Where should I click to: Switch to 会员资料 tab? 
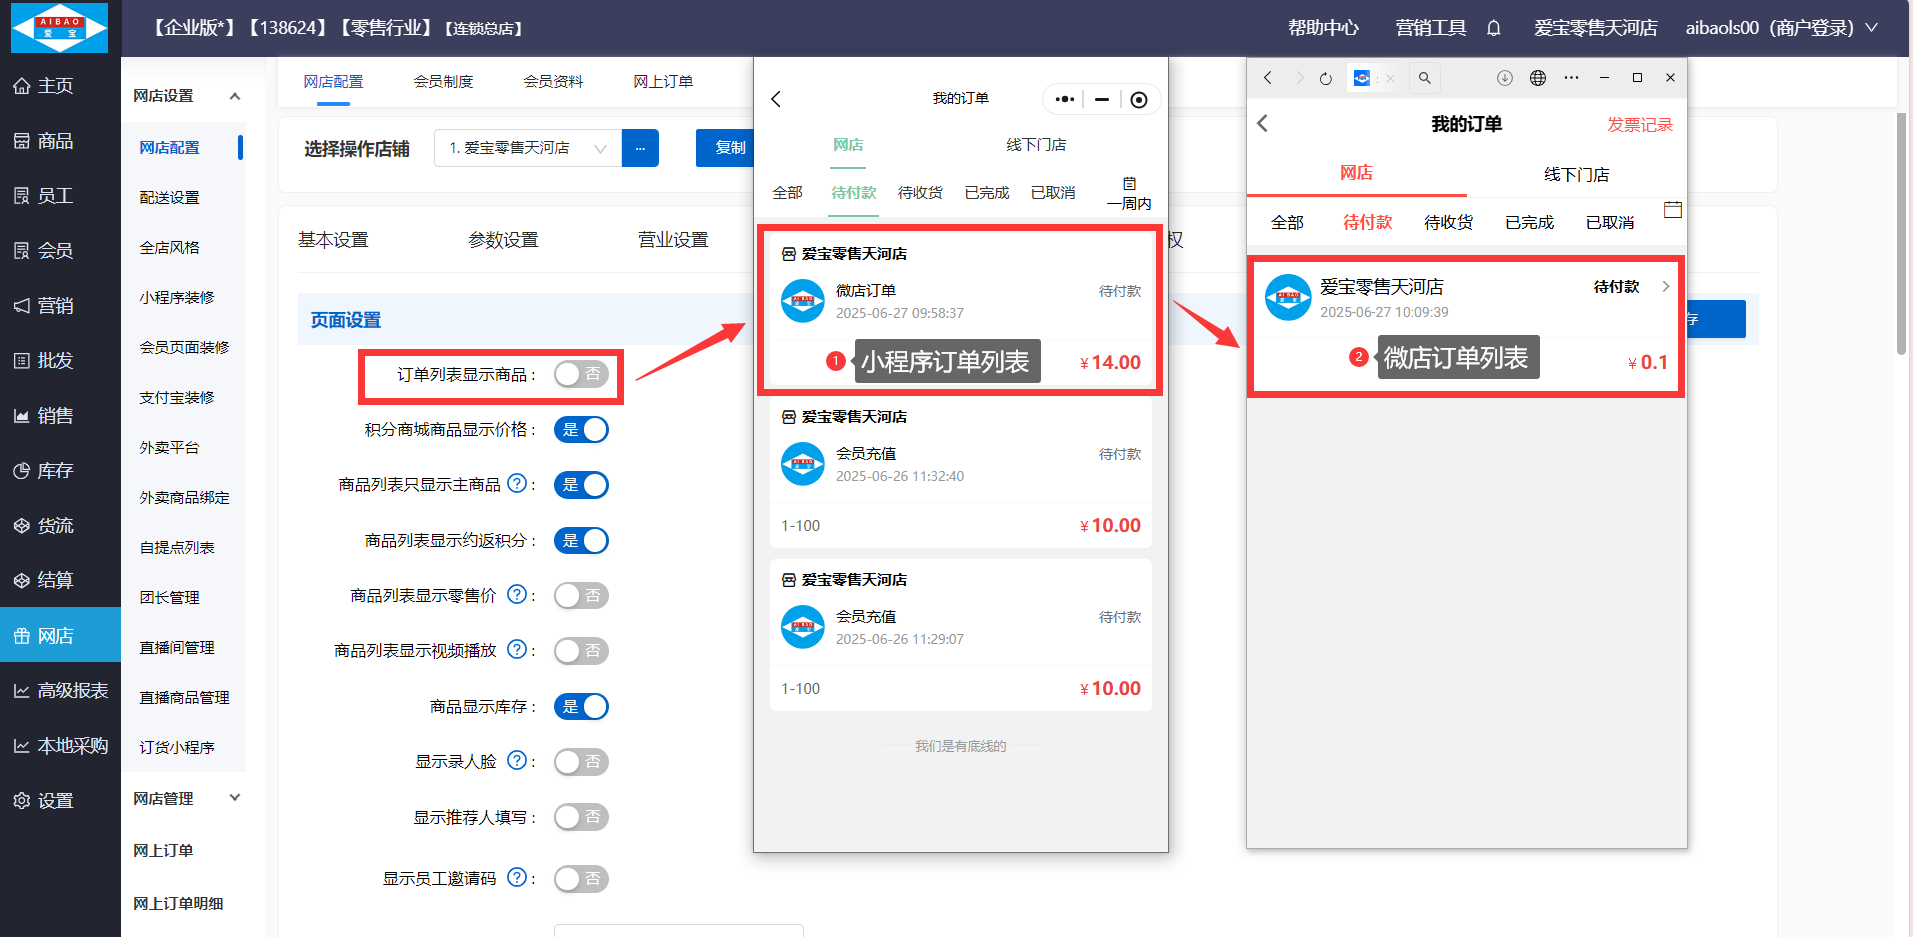(553, 82)
